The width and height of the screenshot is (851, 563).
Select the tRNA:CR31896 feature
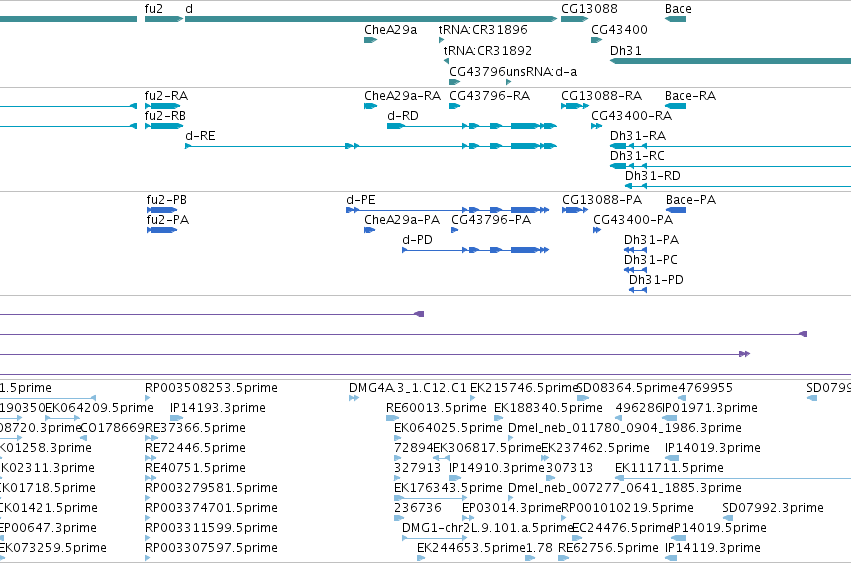441,40
